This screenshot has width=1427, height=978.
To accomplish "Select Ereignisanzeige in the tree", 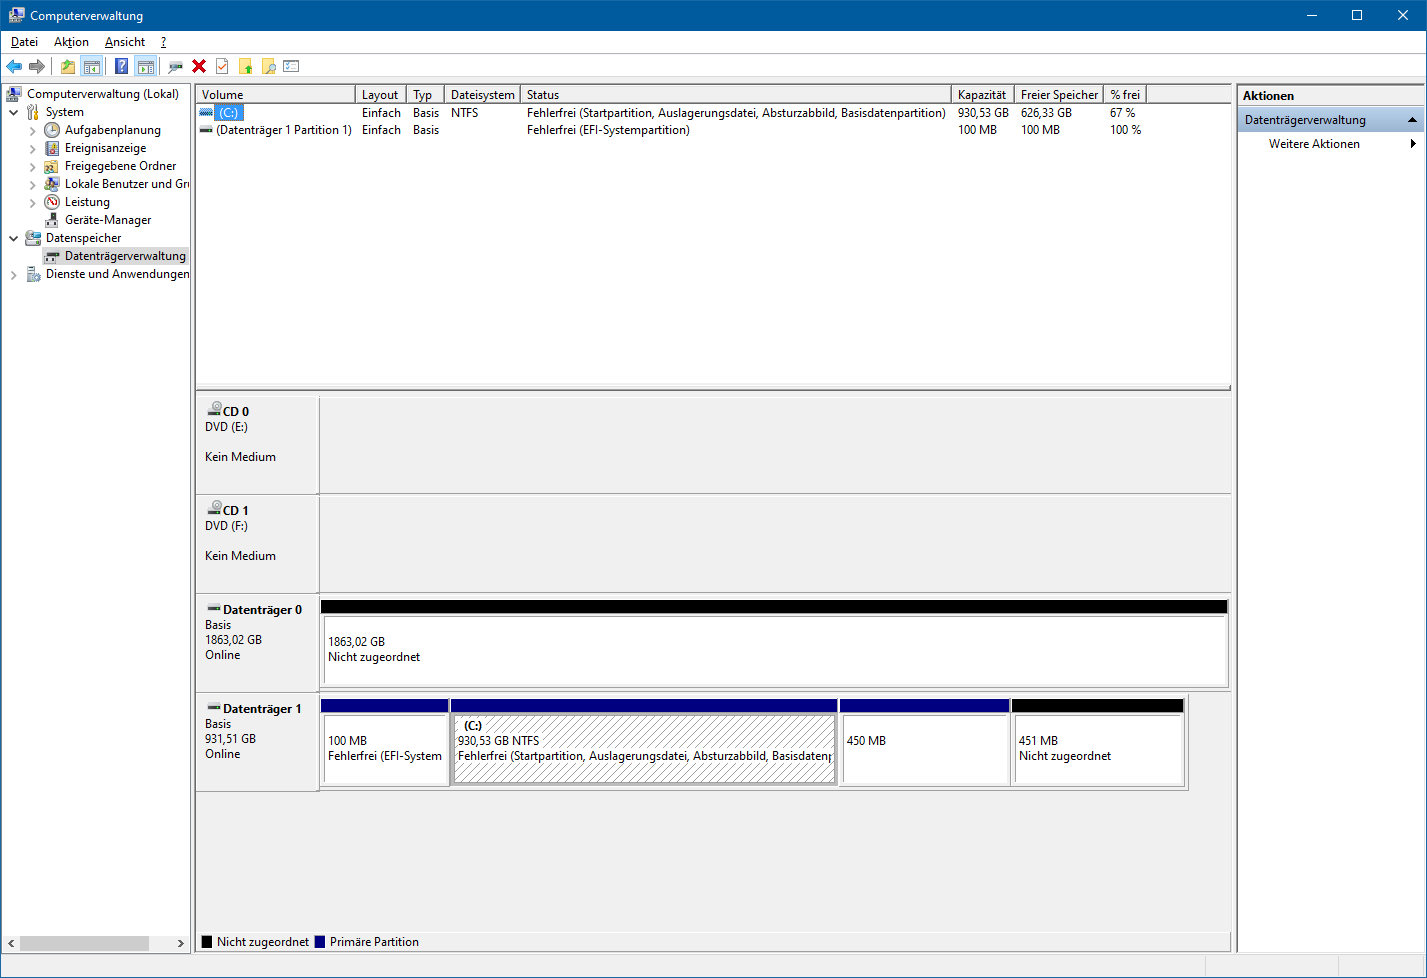I will click(x=105, y=148).
